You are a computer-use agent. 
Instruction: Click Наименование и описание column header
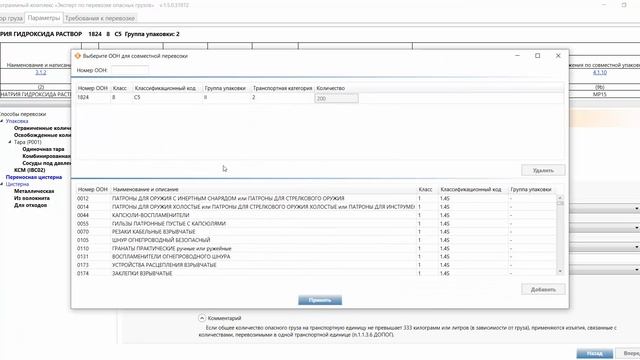263,189
